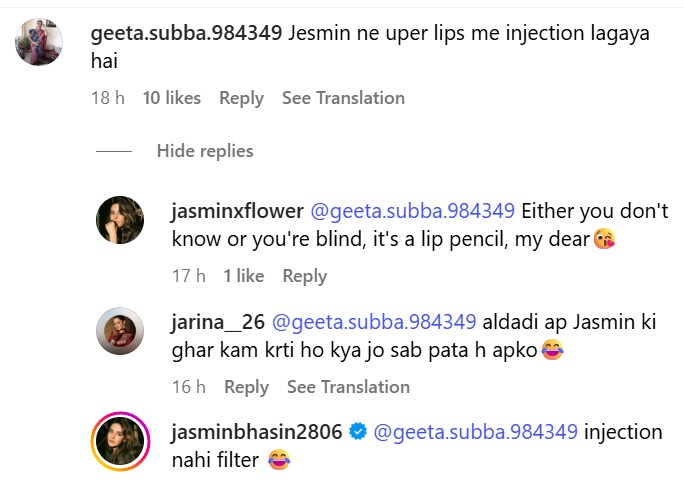Click @geeta.subba.984349 mention in jasminxflower reply

[413, 212]
